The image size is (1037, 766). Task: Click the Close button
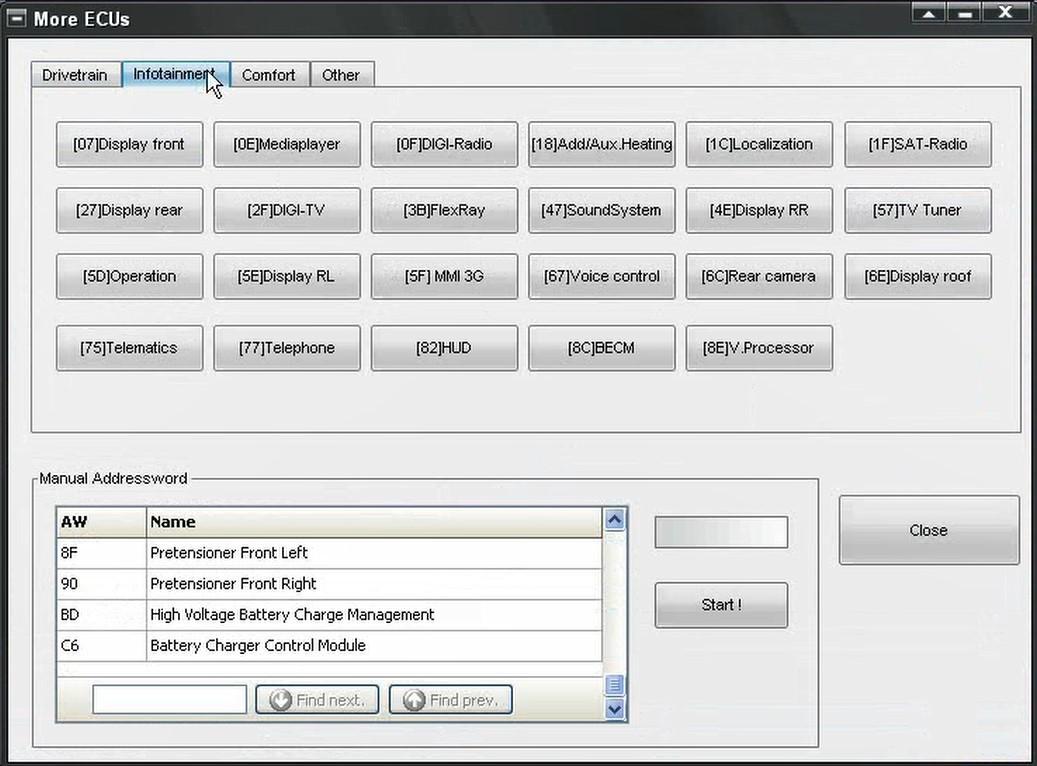coord(928,530)
